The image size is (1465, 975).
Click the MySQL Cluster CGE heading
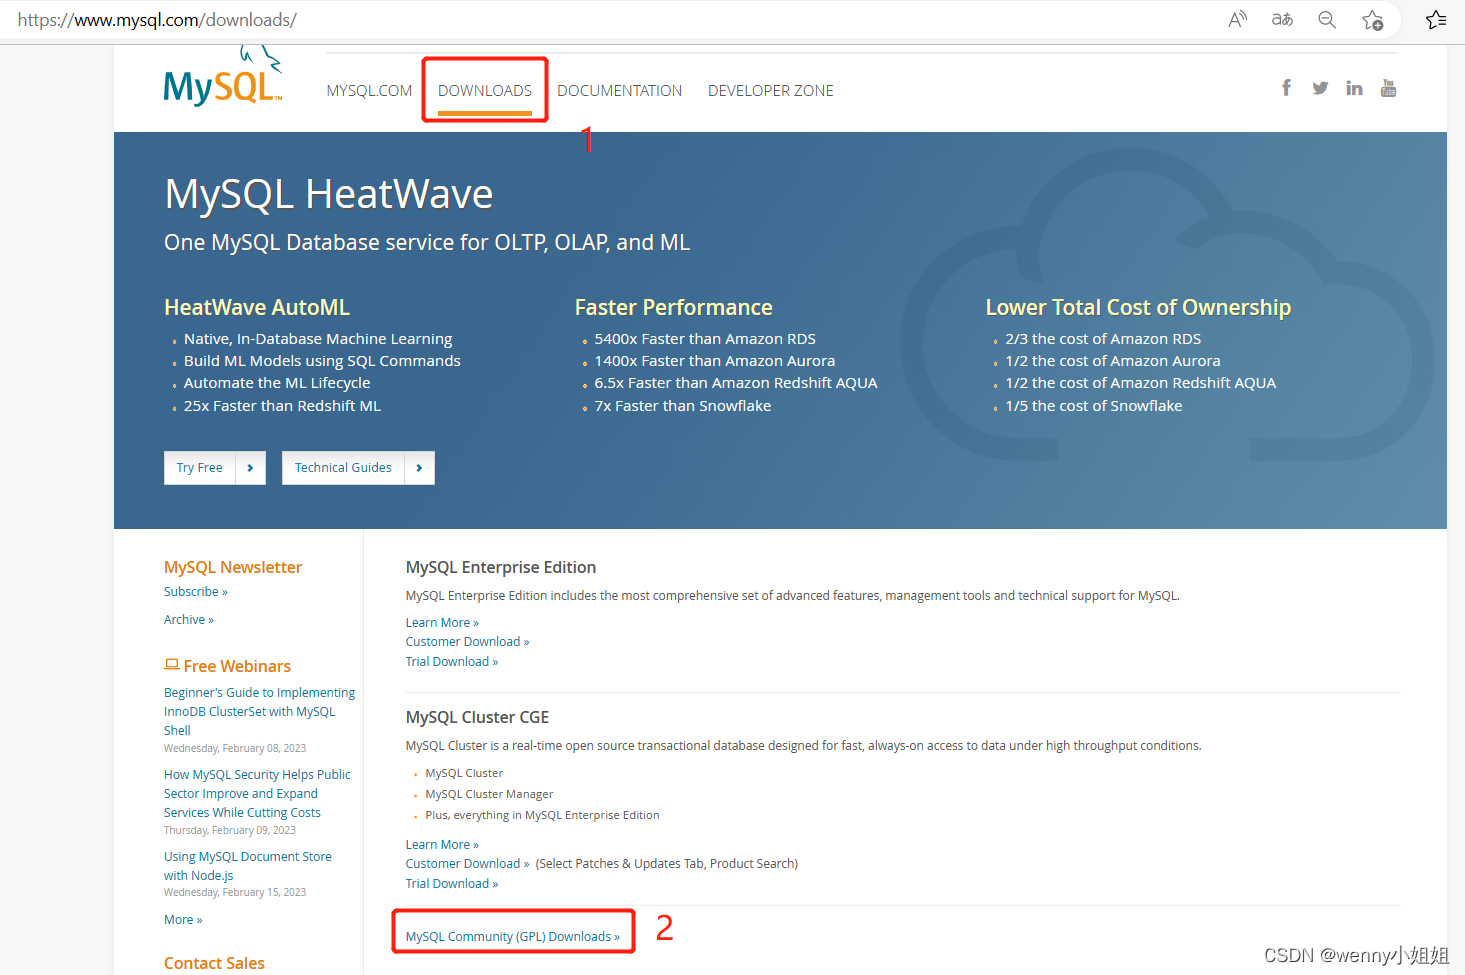click(478, 717)
